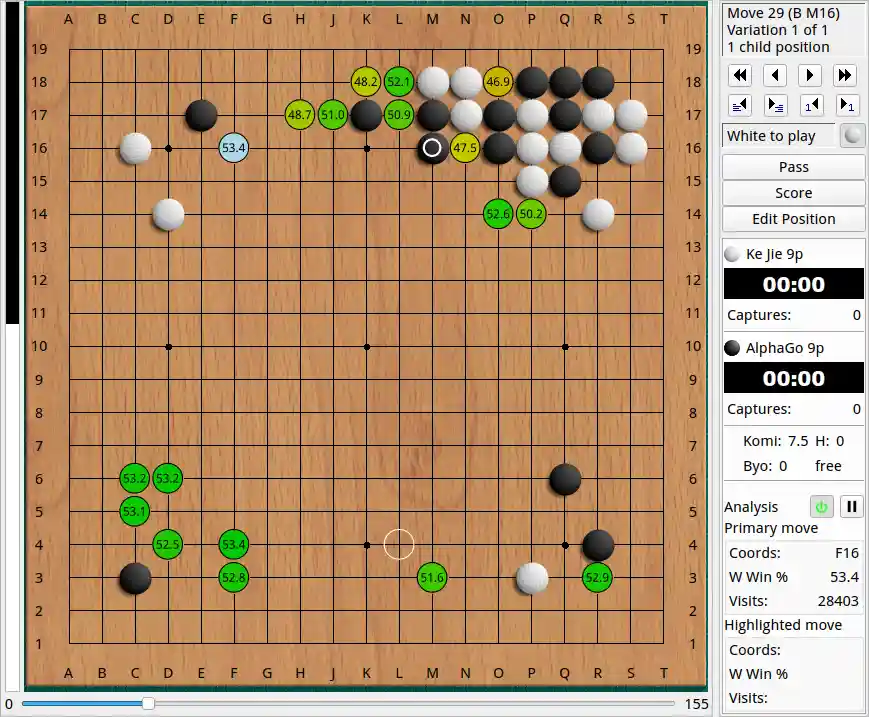The width and height of the screenshot is (869, 717).
Task: Click the green 53.4 suggestion at F16
Action: click(x=233, y=147)
